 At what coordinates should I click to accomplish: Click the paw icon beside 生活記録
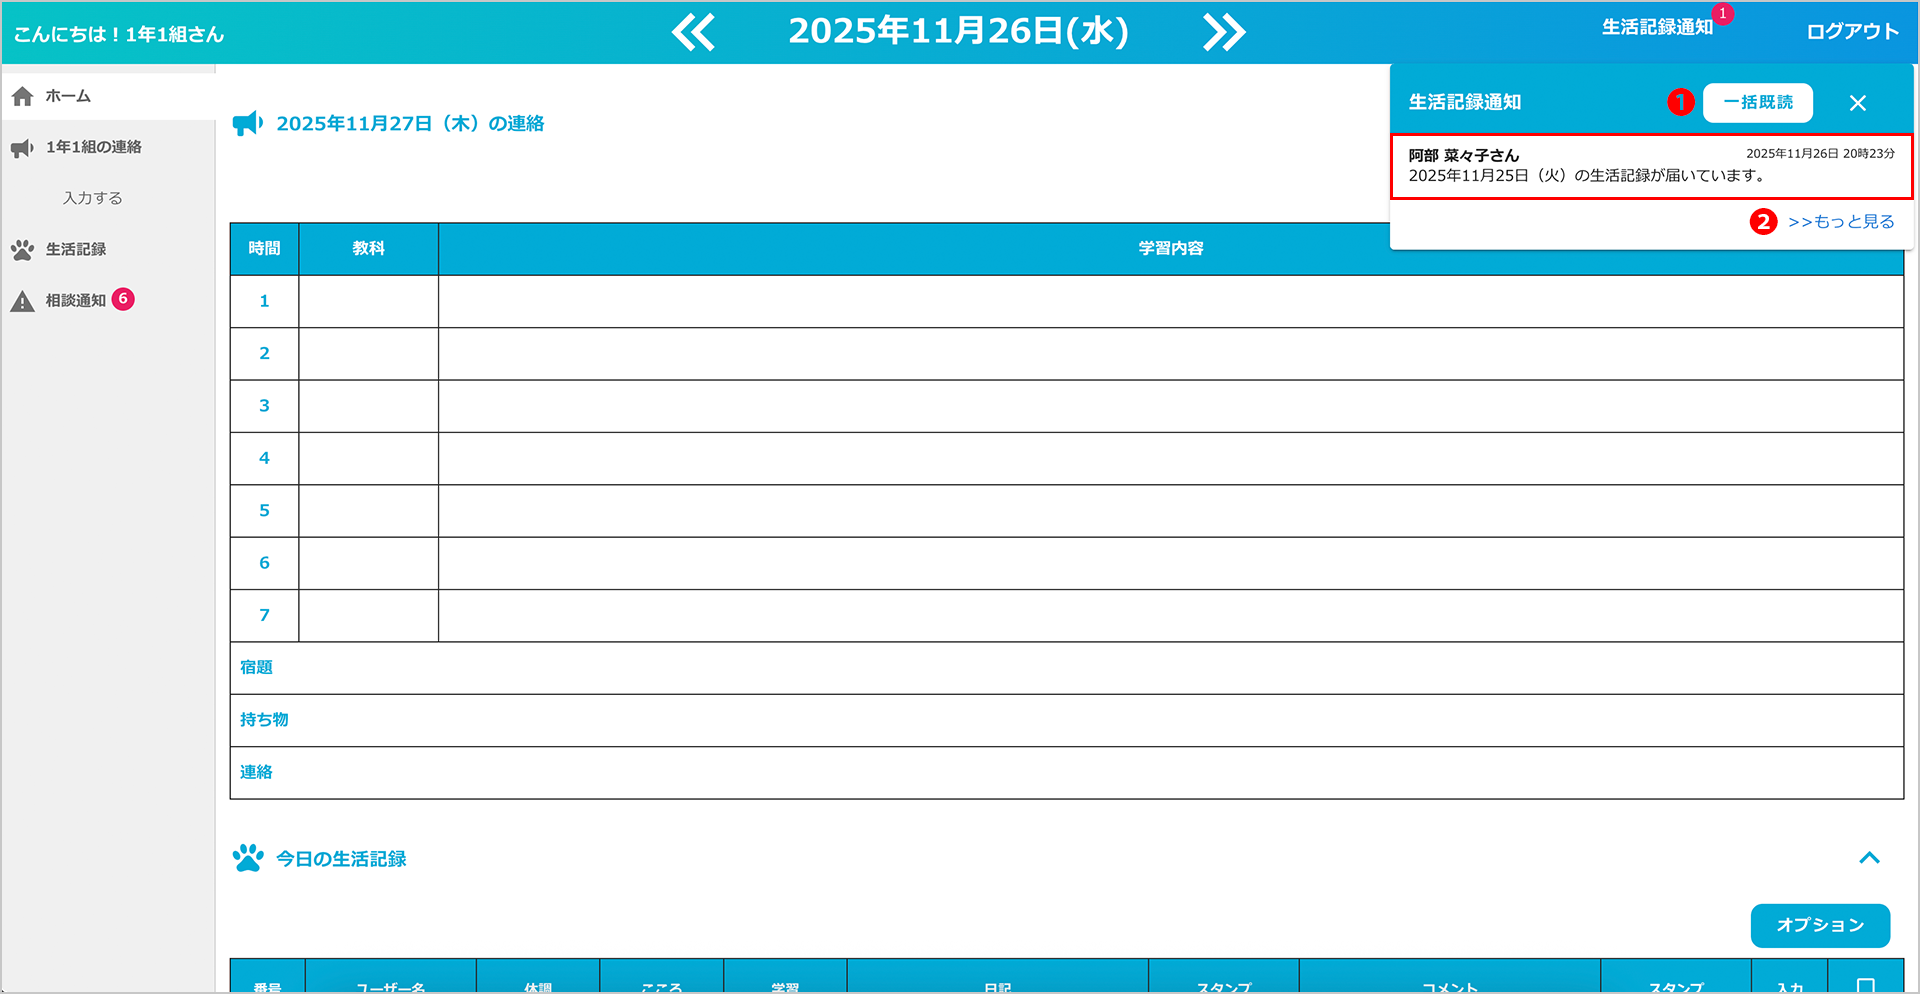(x=22, y=250)
